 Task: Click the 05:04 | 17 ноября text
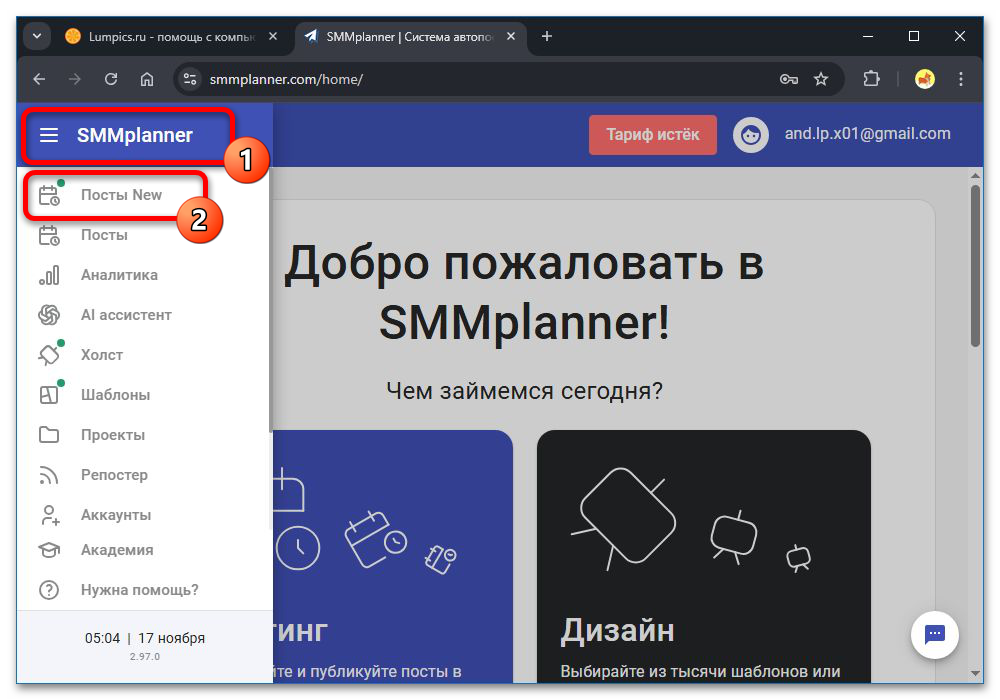[x=145, y=638]
